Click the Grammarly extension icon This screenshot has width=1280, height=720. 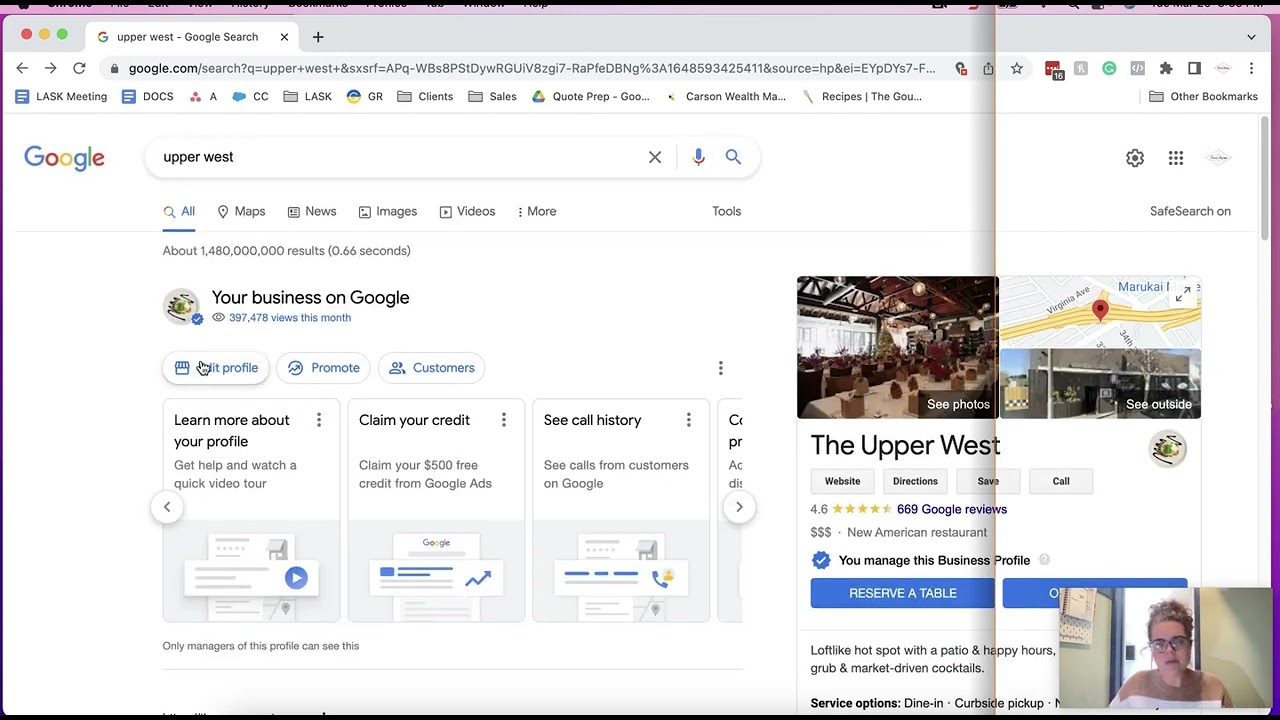[x=1109, y=68]
